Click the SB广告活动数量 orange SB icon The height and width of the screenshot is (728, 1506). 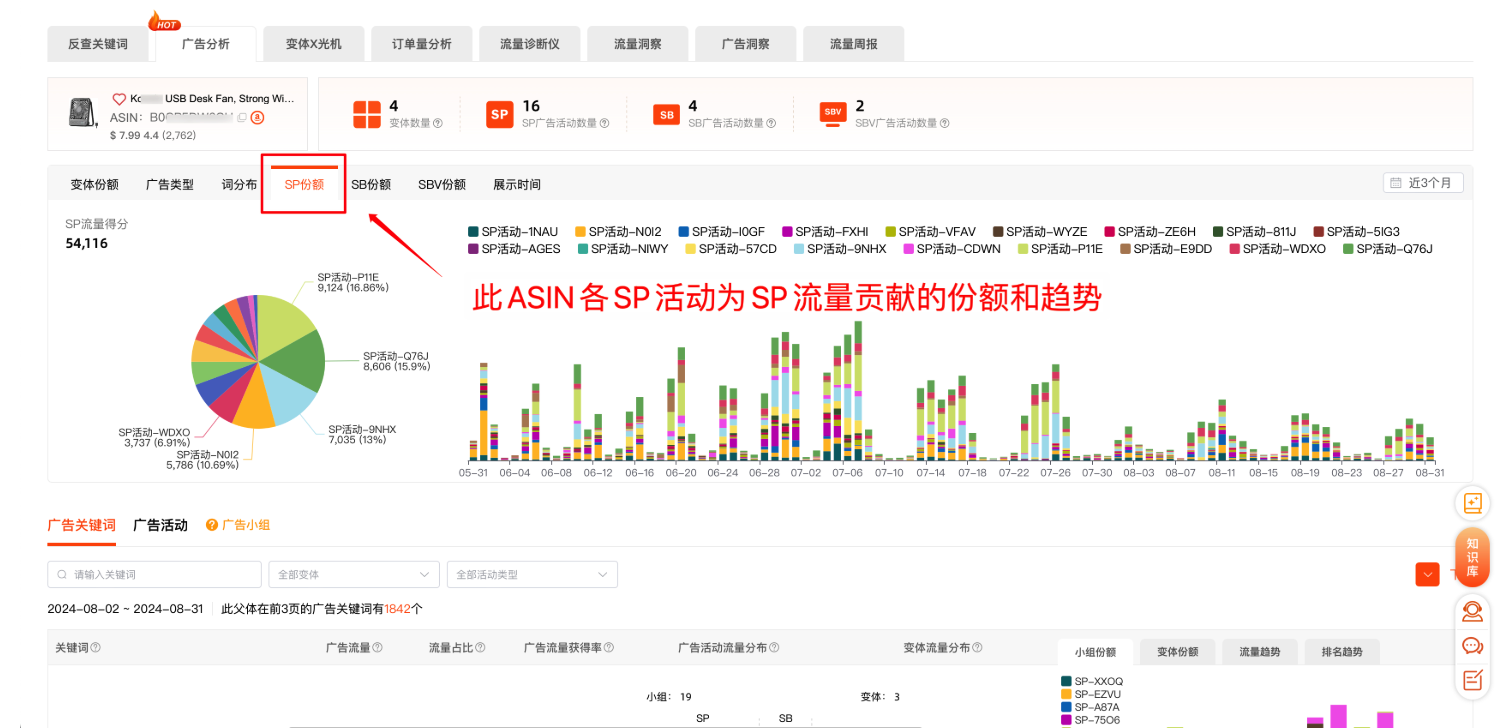pyautogui.click(x=665, y=115)
